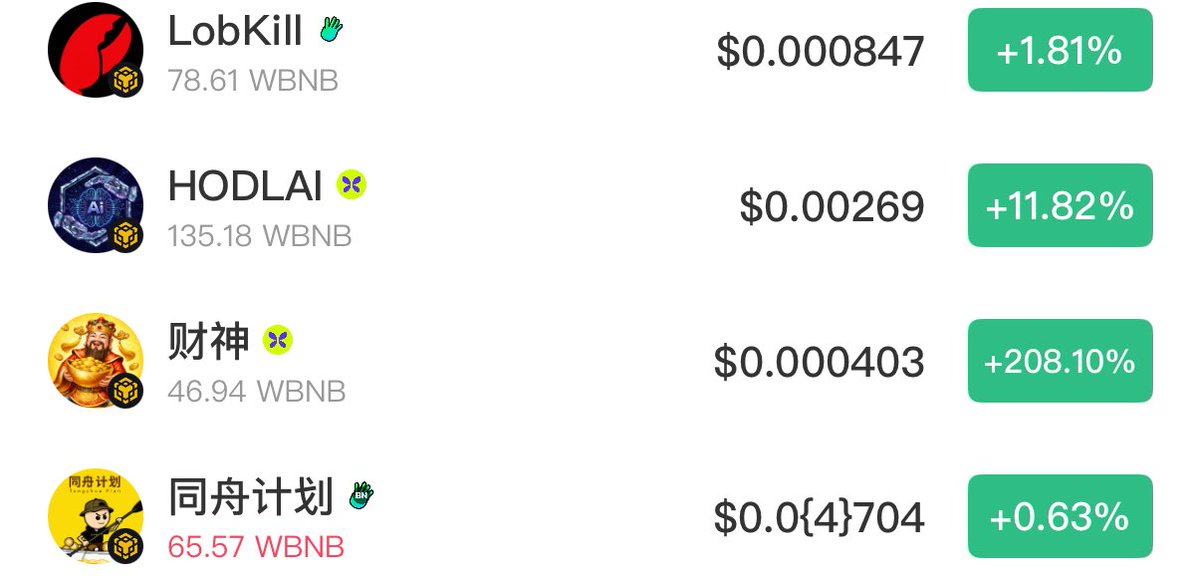Click the $0.00269 price of HODLAI
The width and height of the screenshot is (1200, 585).
pos(832,206)
